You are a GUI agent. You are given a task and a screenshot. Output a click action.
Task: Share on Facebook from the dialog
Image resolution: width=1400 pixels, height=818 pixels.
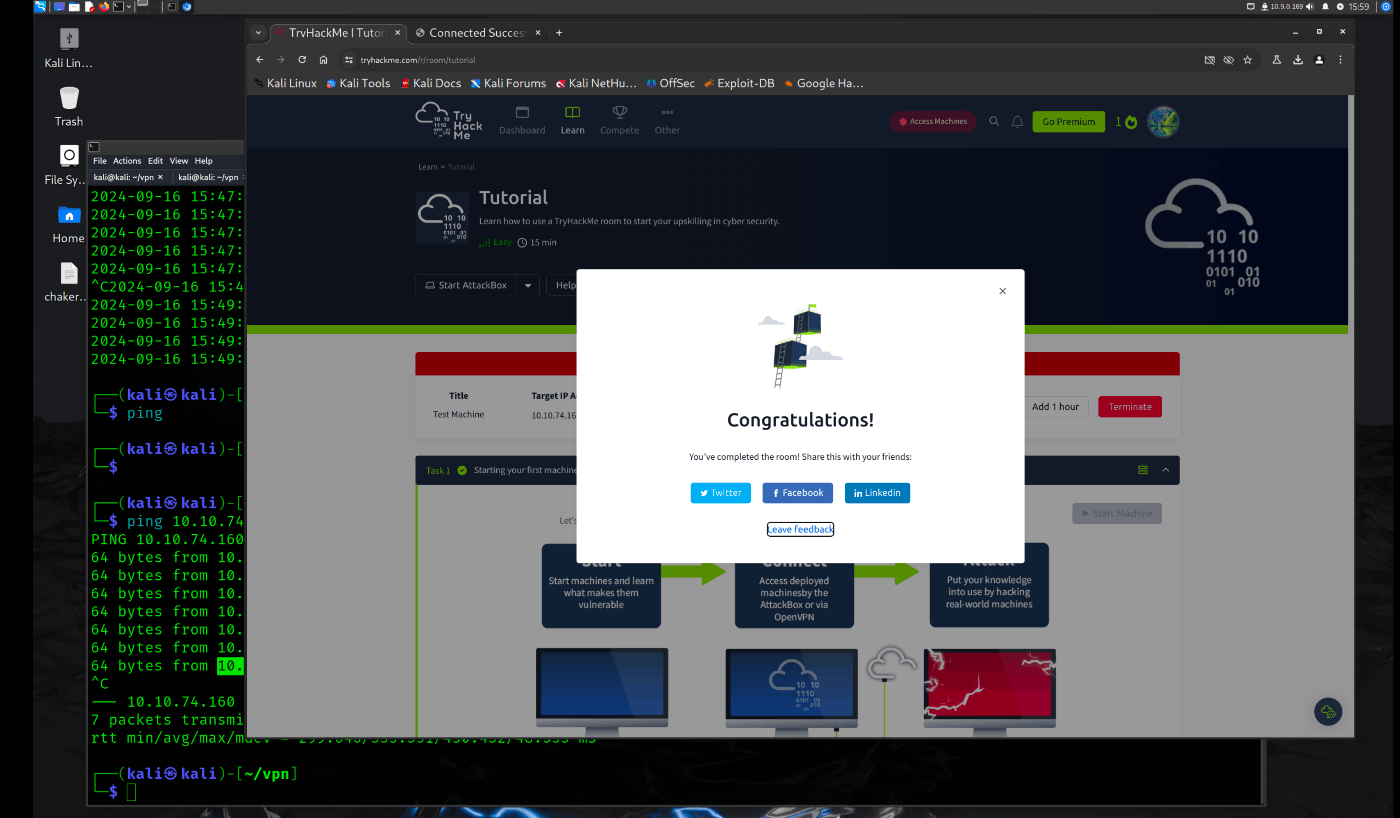pyautogui.click(x=798, y=493)
